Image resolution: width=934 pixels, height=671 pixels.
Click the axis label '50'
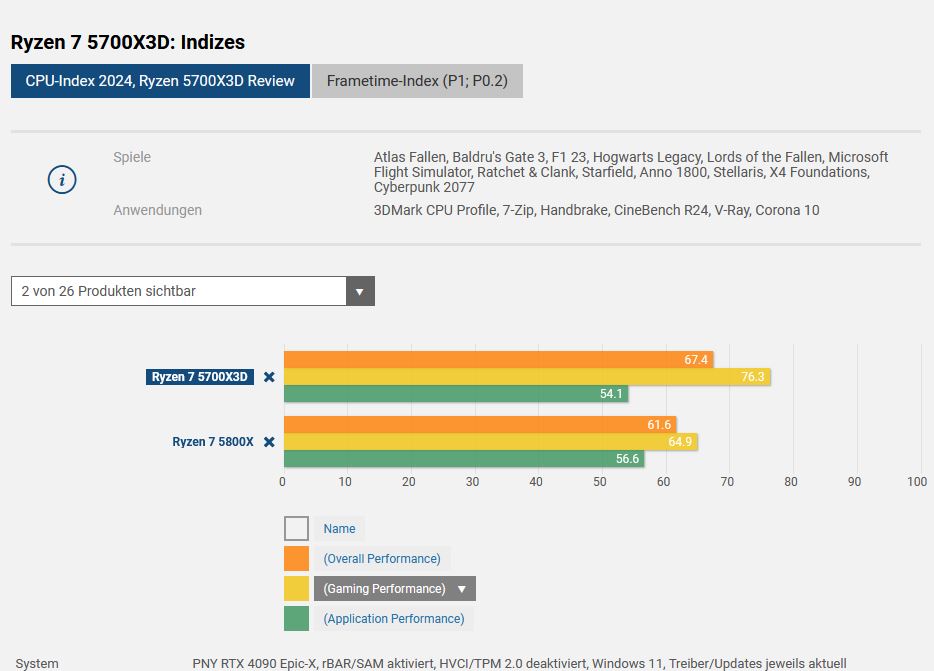(x=599, y=481)
